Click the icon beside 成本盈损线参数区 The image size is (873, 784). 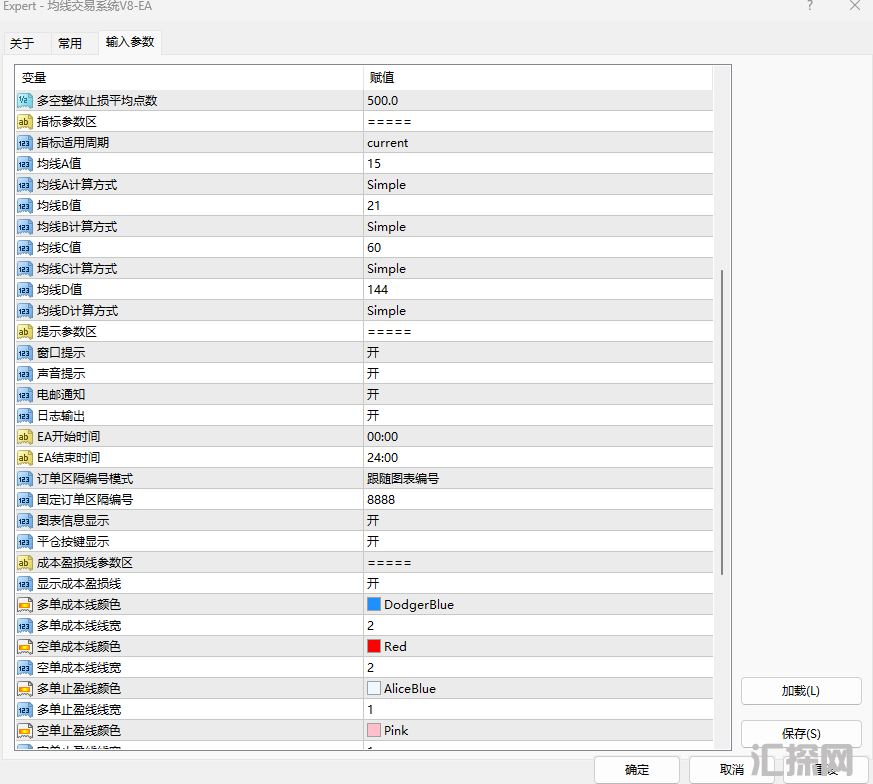[x=25, y=562]
